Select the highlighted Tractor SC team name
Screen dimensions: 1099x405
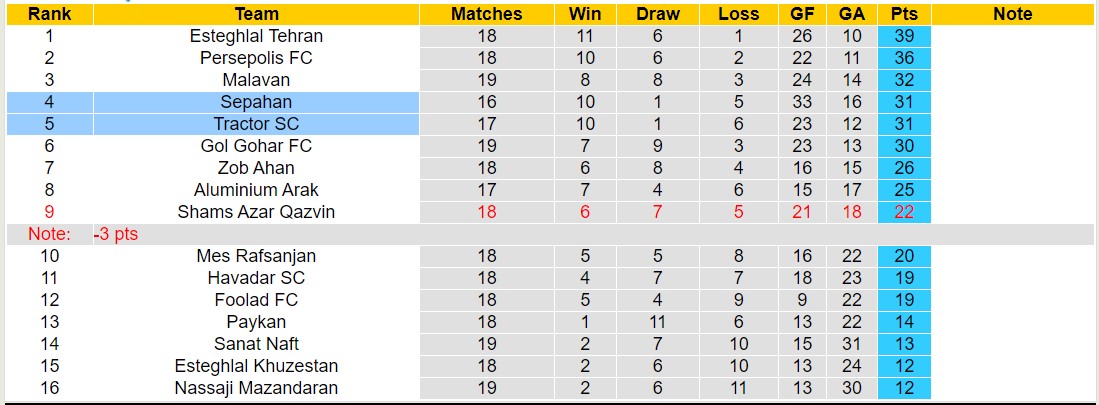[x=256, y=124]
